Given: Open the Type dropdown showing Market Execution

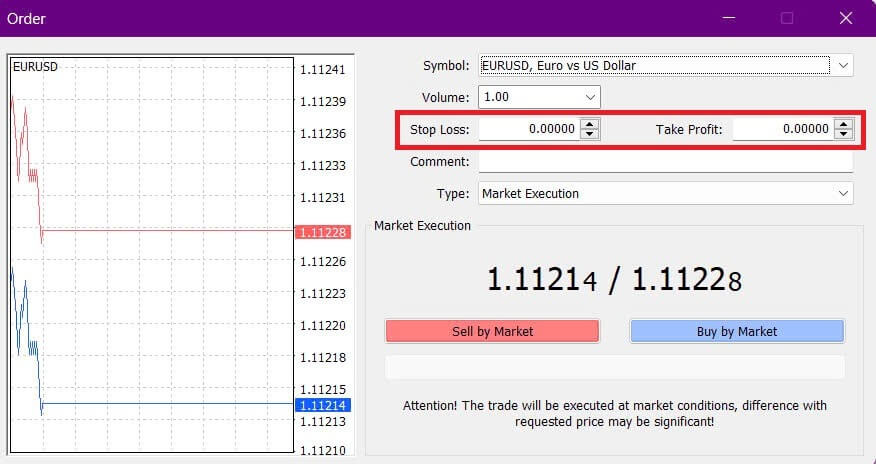Looking at the screenshot, I should [x=844, y=194].
